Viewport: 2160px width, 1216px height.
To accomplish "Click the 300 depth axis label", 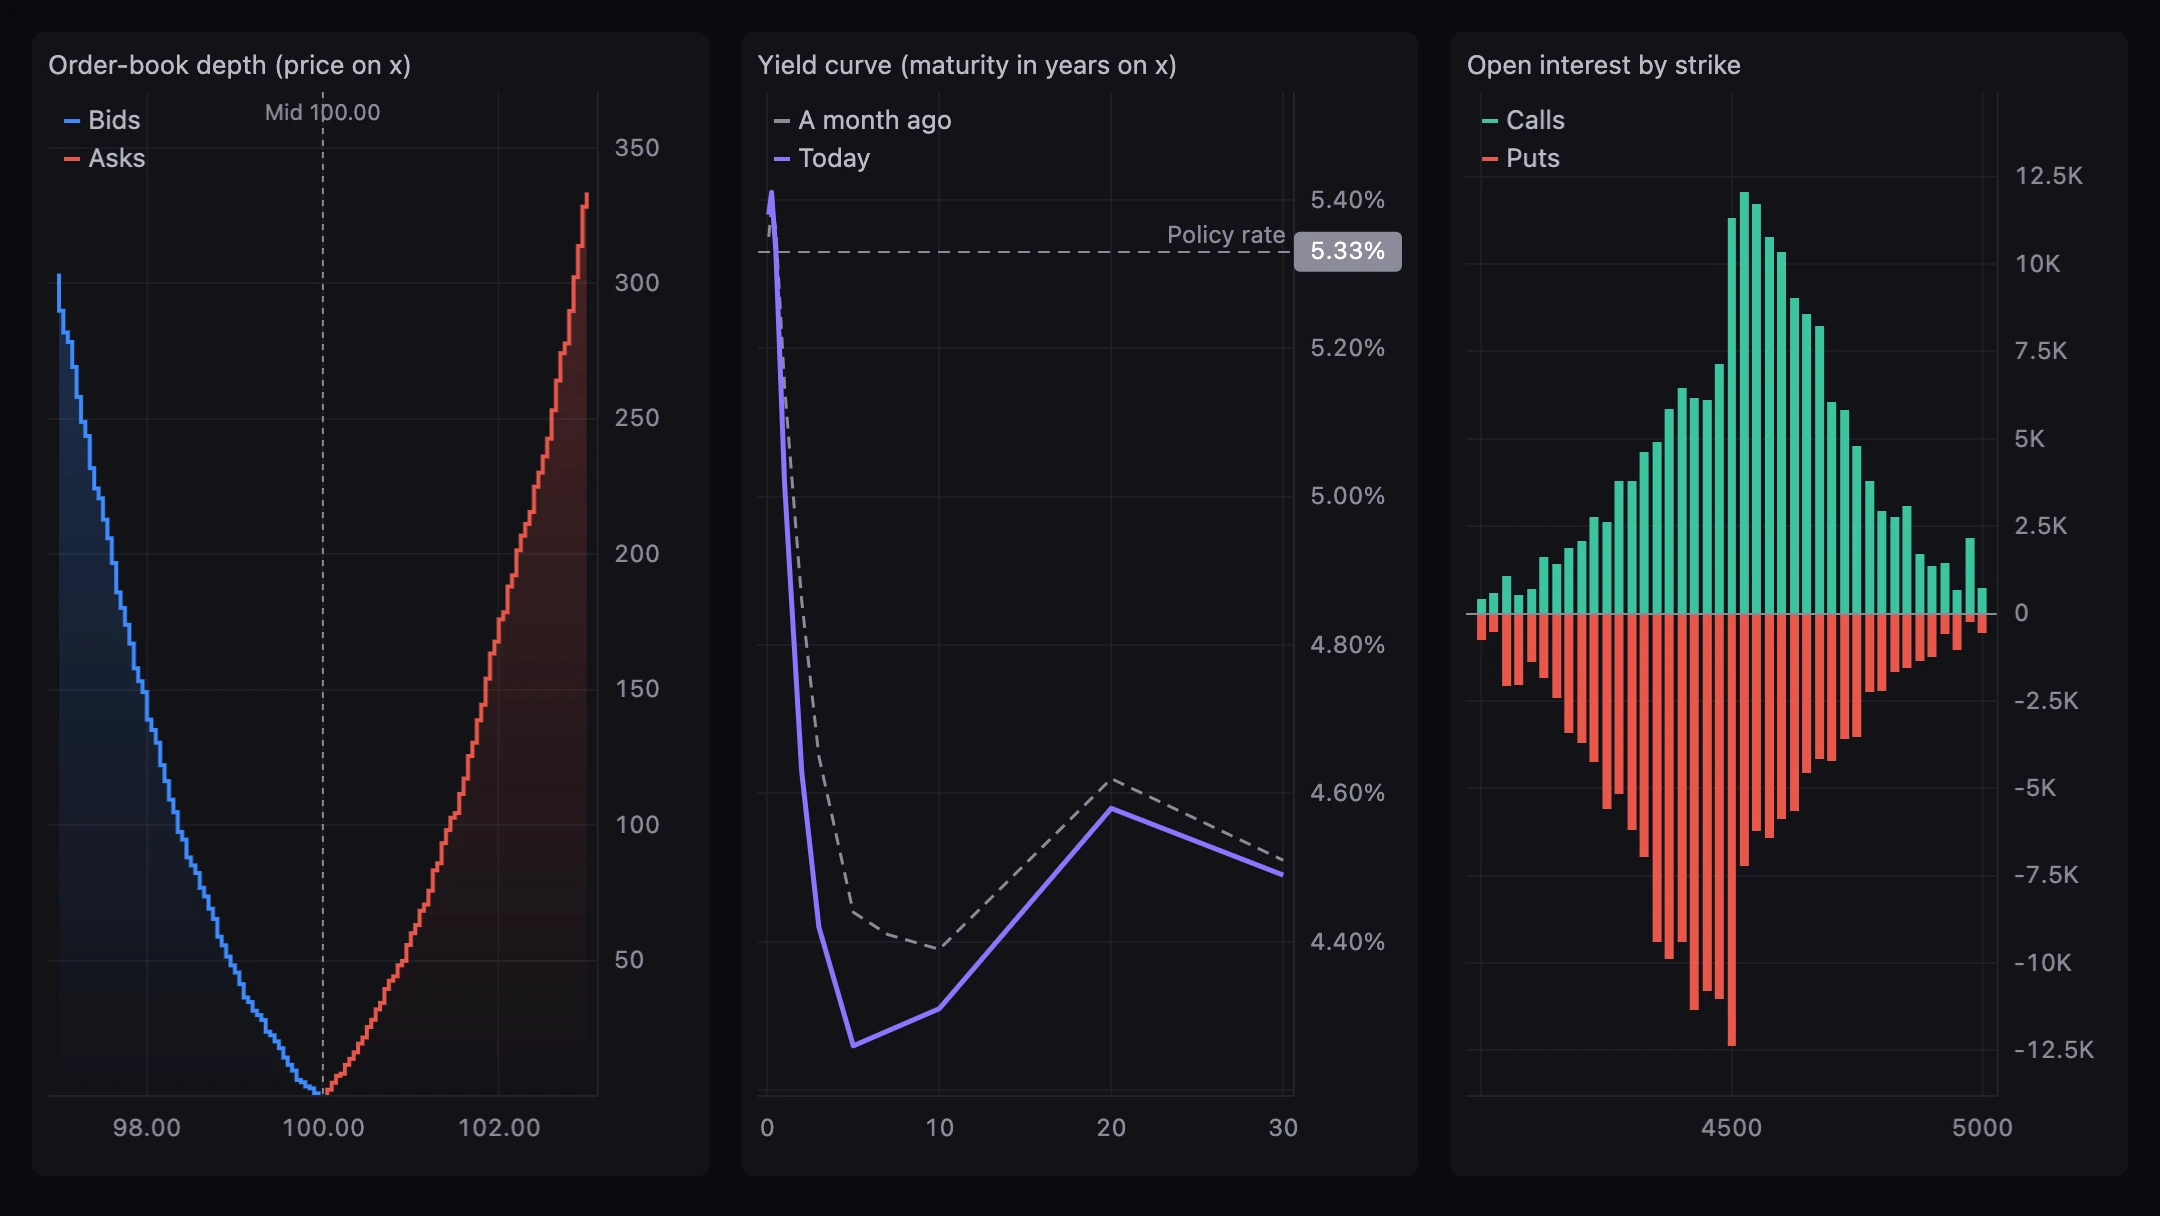I will tap(637, 283).
